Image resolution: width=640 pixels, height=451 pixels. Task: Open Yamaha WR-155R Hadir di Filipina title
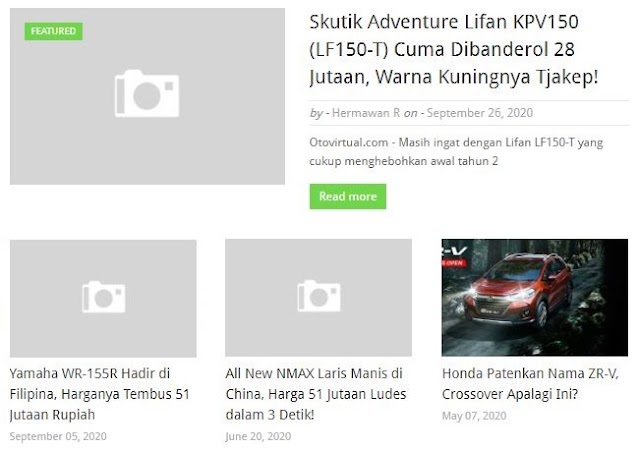(x=100, y=394)
